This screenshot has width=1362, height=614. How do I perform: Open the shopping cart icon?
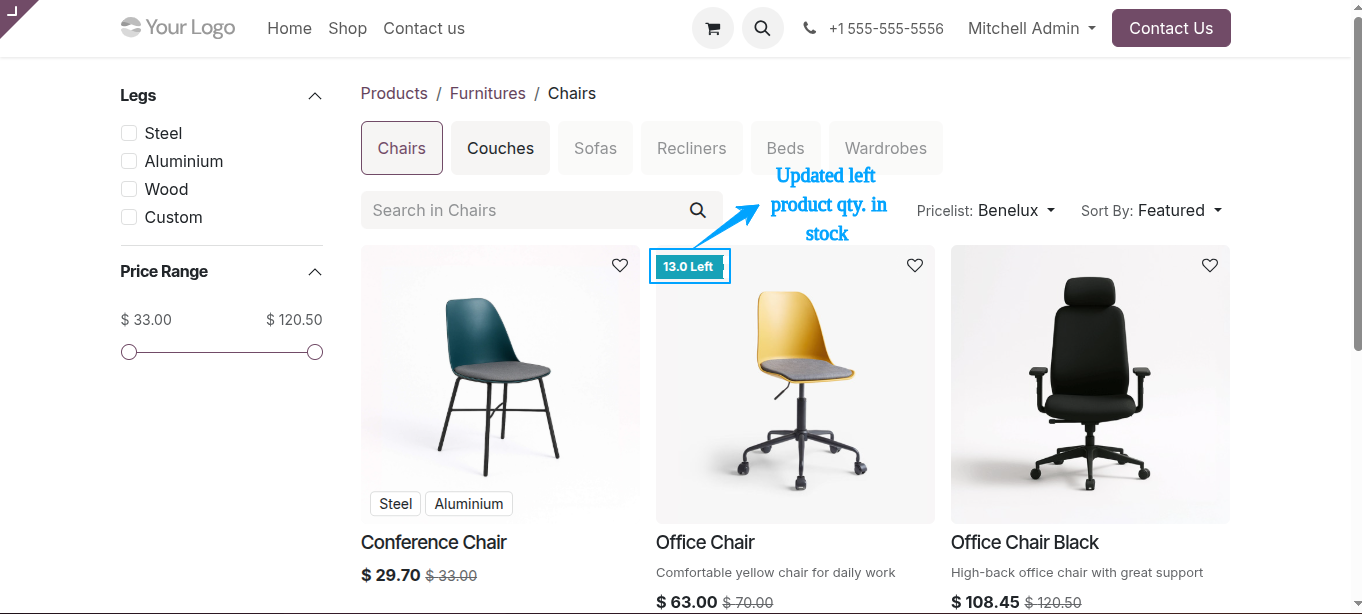tap(713, 28)
